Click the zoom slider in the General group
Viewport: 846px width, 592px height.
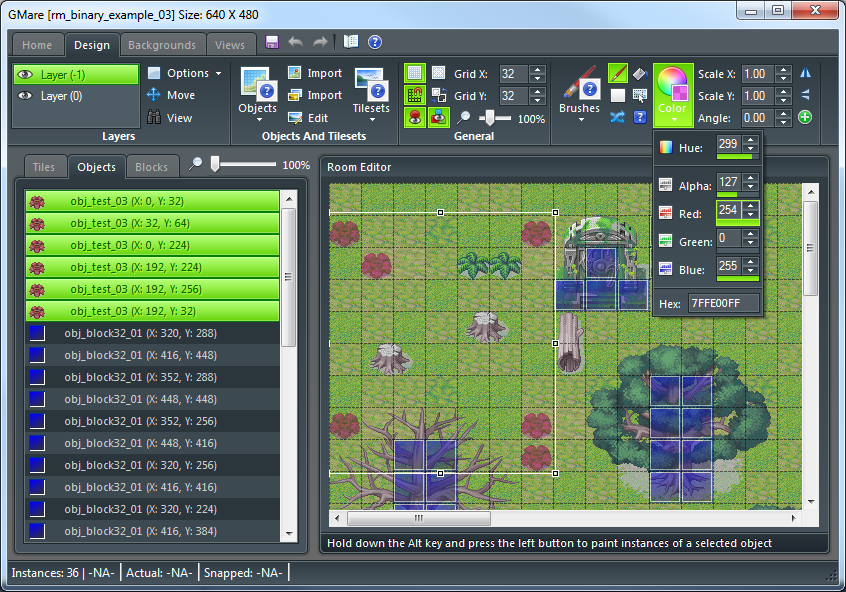click(492, 118)
